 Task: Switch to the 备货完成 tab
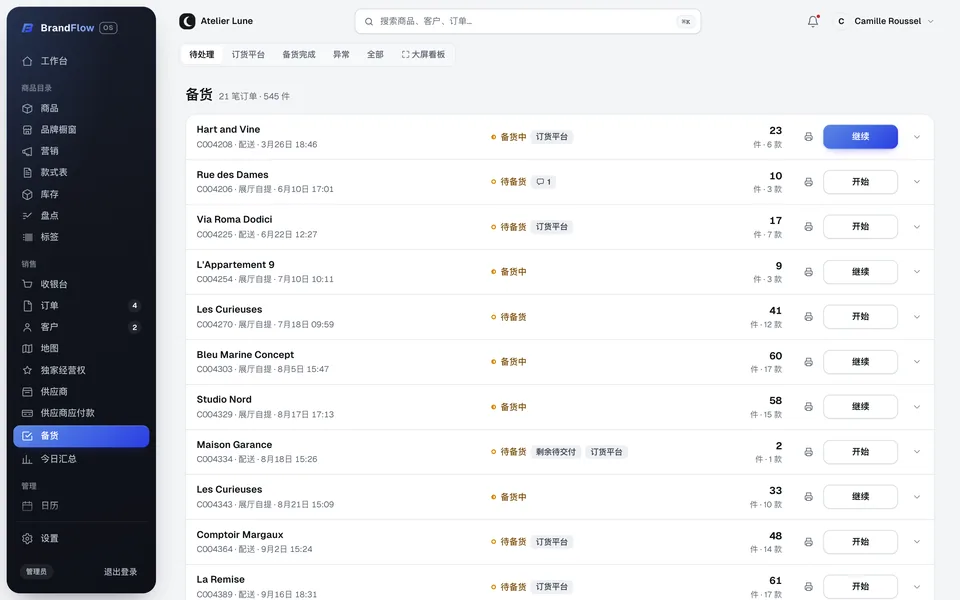[299, 54]
